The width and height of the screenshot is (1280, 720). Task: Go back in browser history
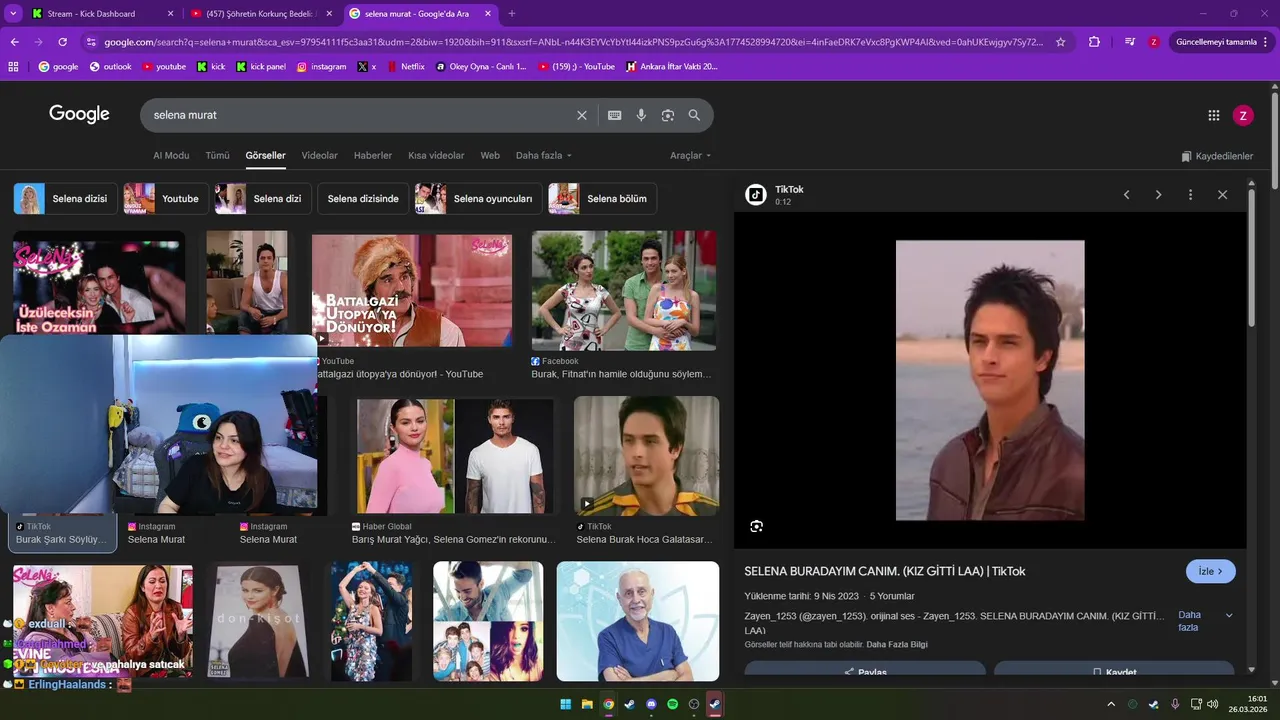coord(14,42)
